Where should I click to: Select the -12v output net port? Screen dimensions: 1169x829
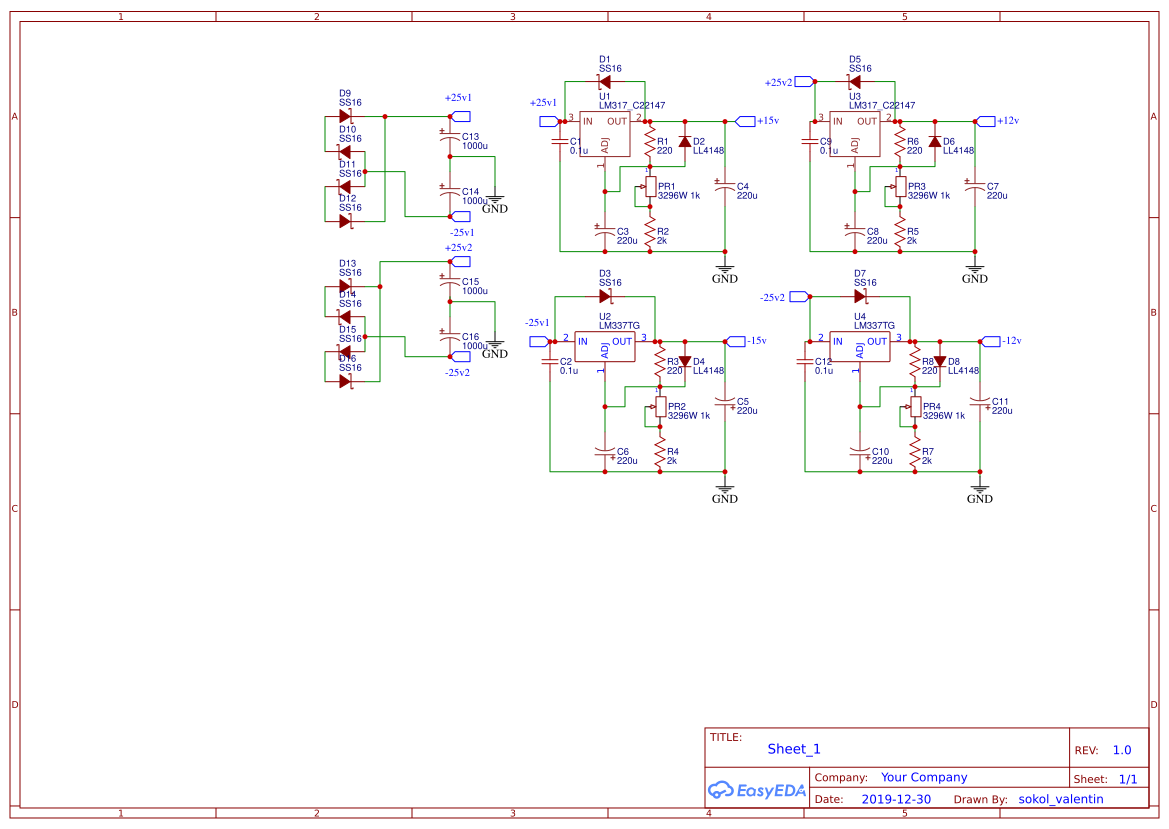tap(990, 341)
